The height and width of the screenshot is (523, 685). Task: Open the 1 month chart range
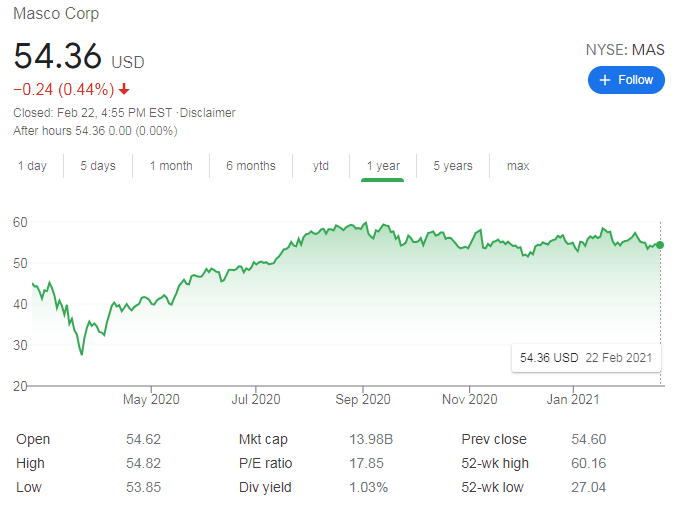click(x=171, y=166)
